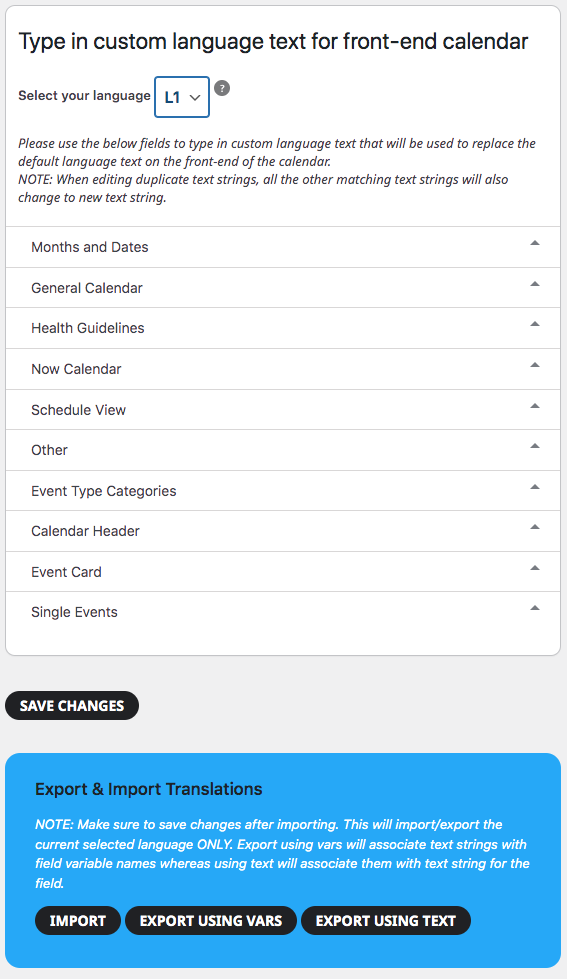Click the arrow icon beside Other

535,446
